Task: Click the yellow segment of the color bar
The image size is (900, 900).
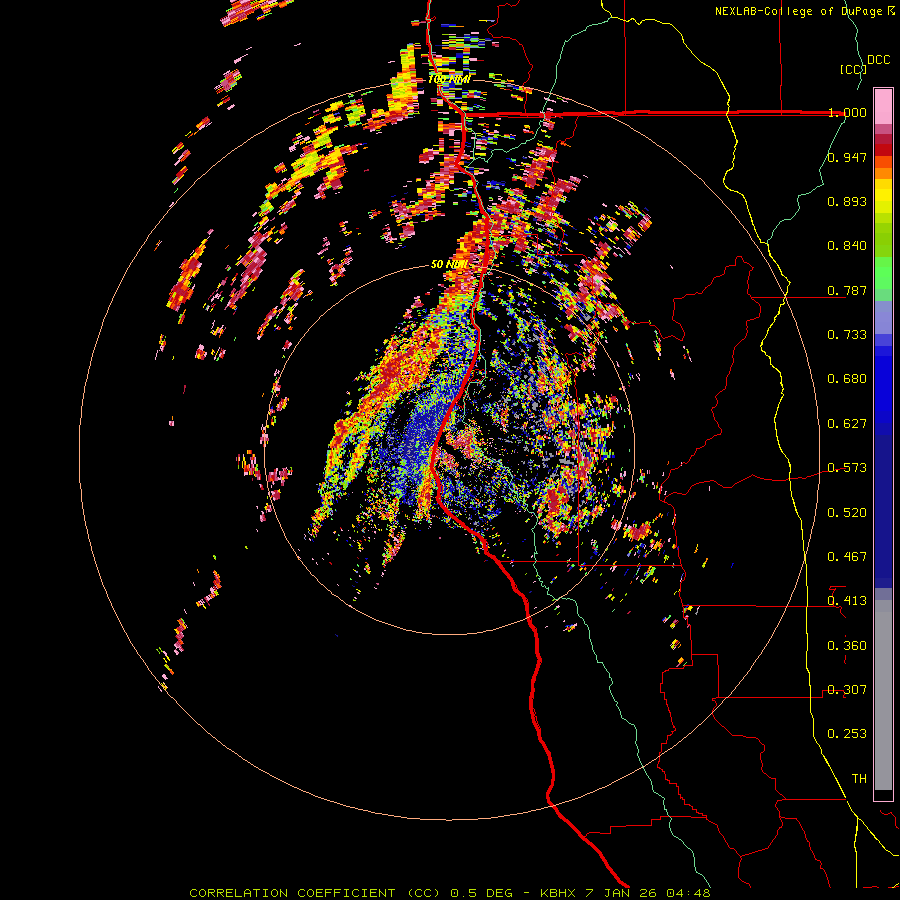Action: pyautogui.click(x=883, y=196)
